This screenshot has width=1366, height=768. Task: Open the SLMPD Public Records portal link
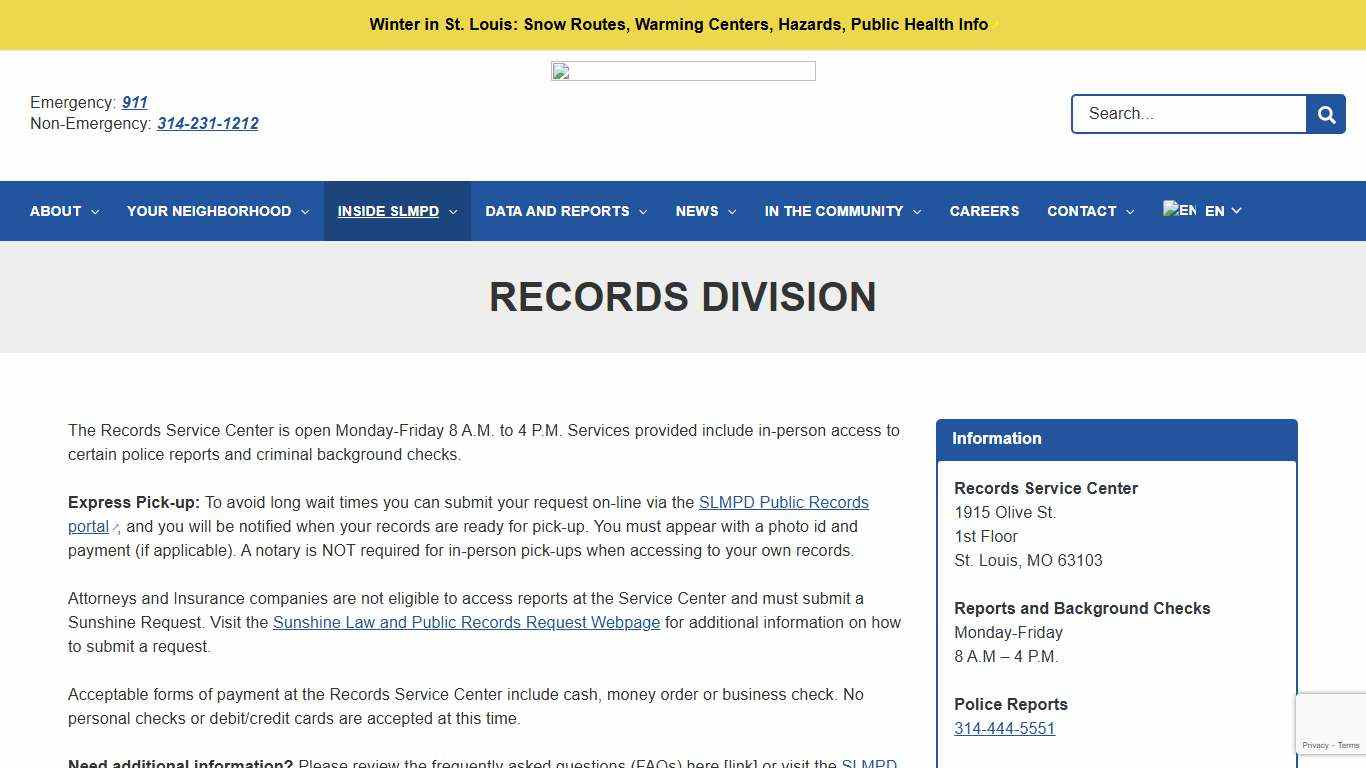784,502
